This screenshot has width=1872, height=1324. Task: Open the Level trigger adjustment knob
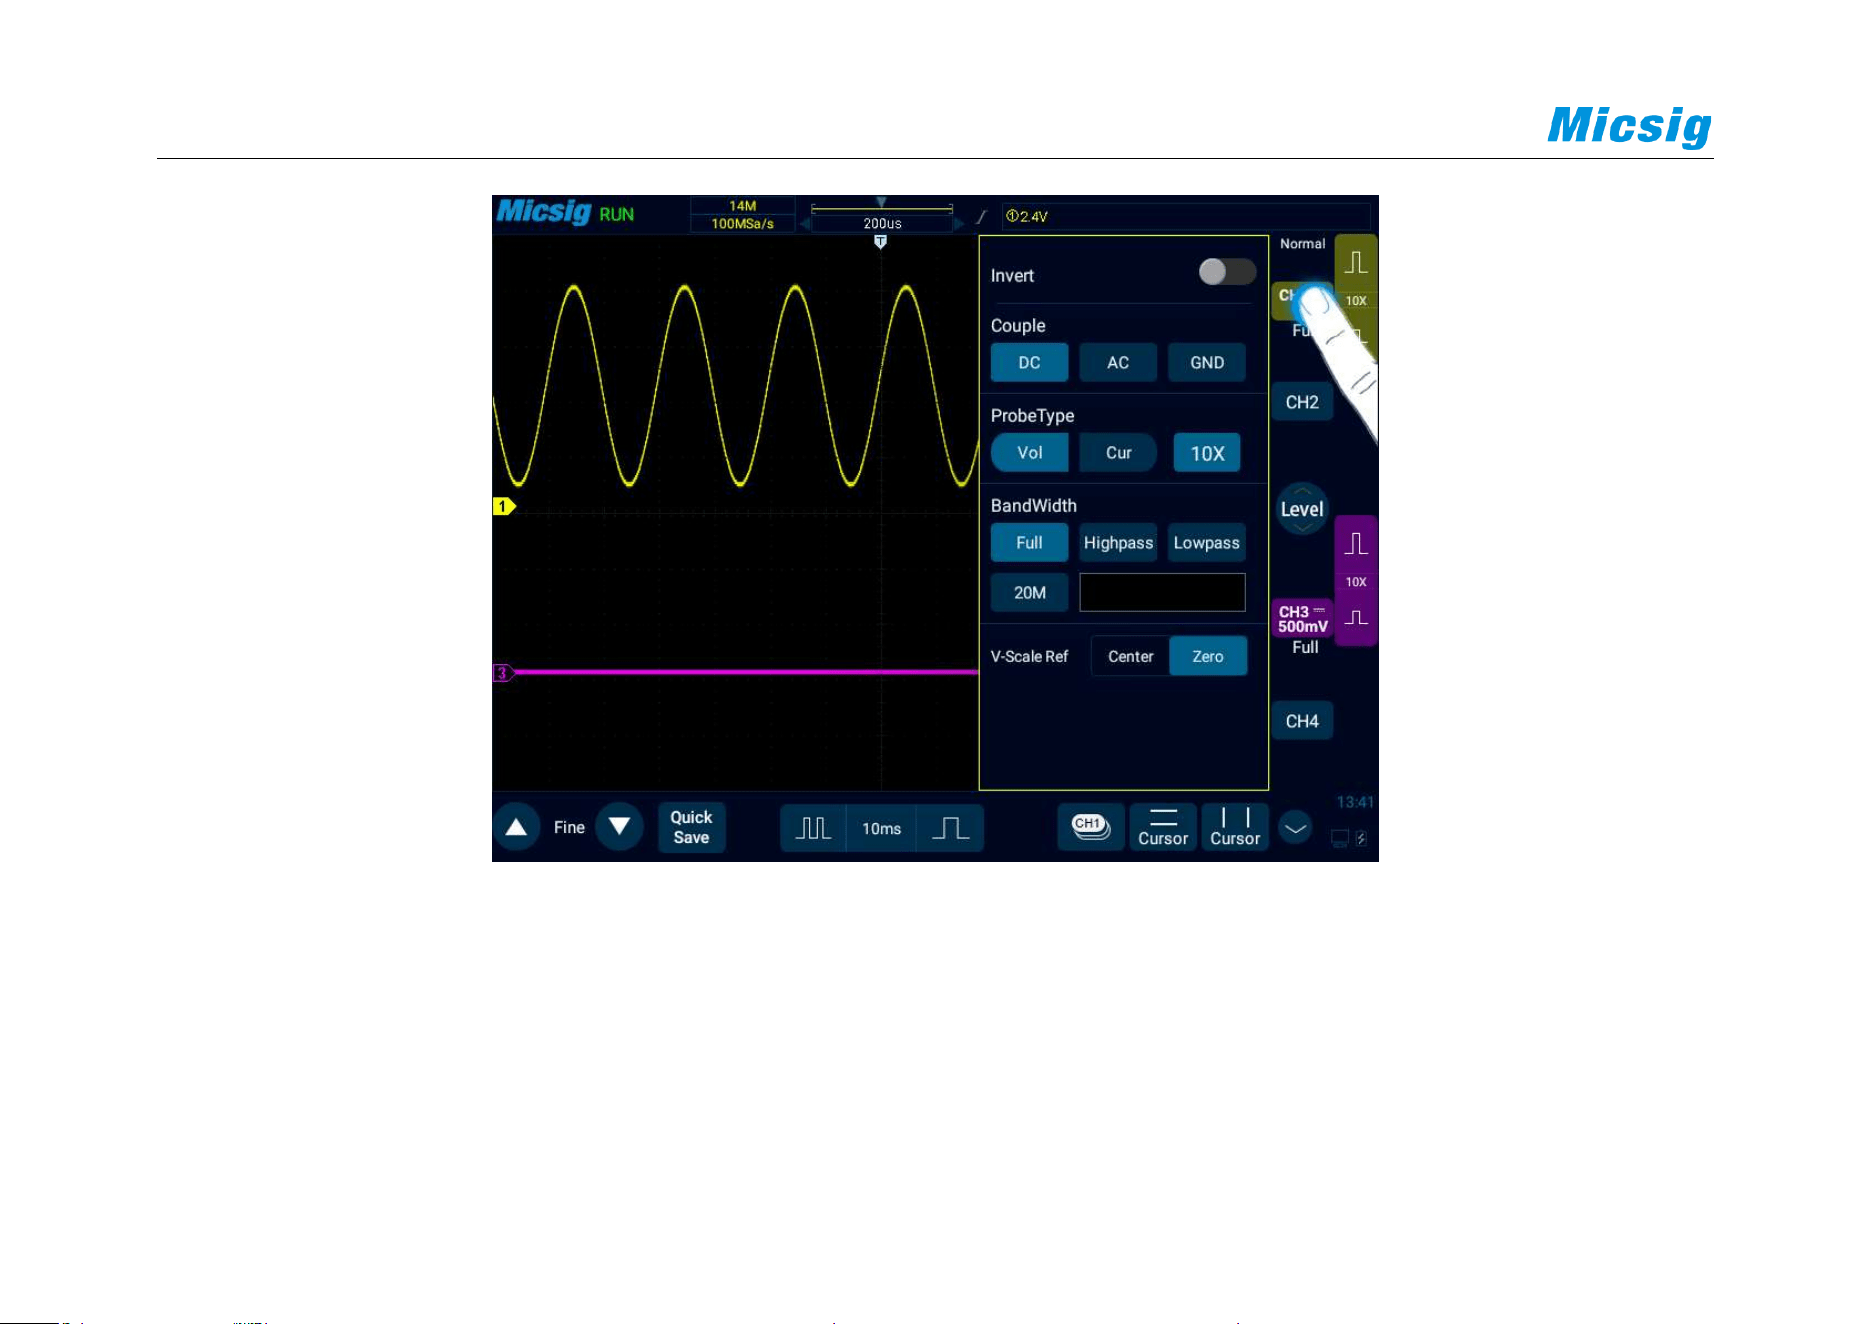coord(1302,509)
